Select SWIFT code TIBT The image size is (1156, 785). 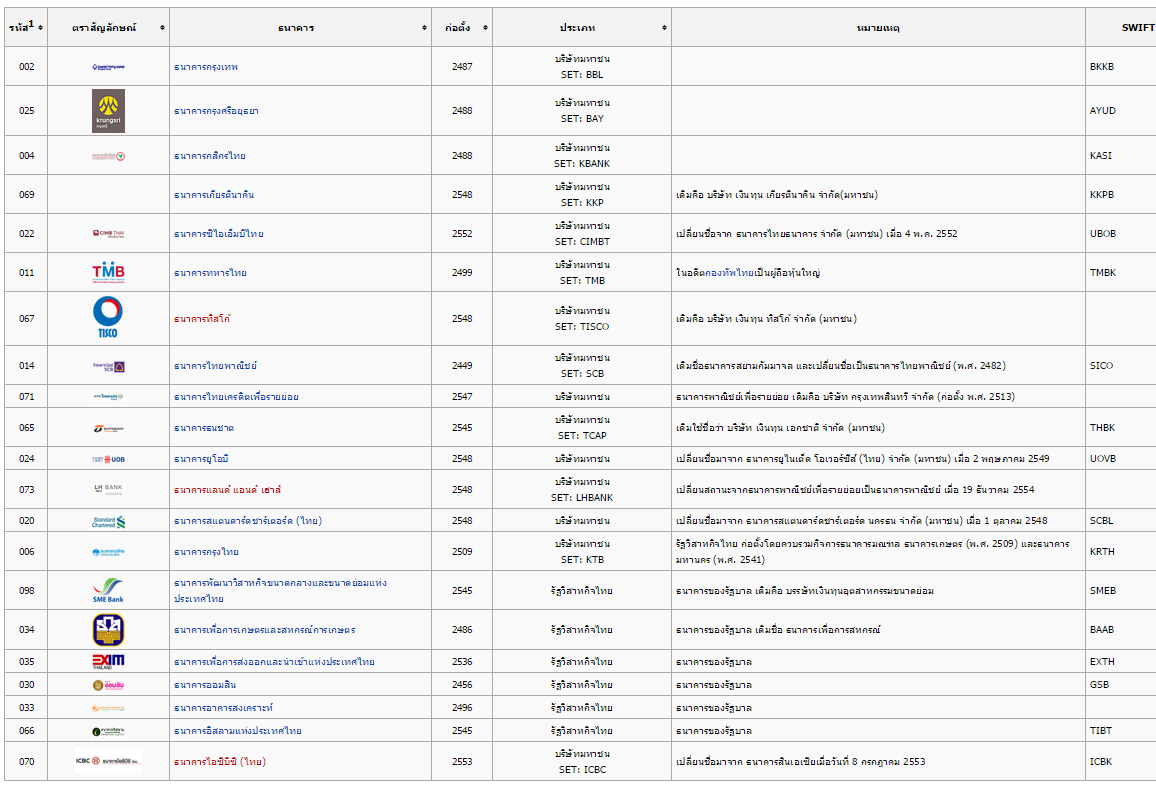pyautogui.click(x=1101, y=730)
